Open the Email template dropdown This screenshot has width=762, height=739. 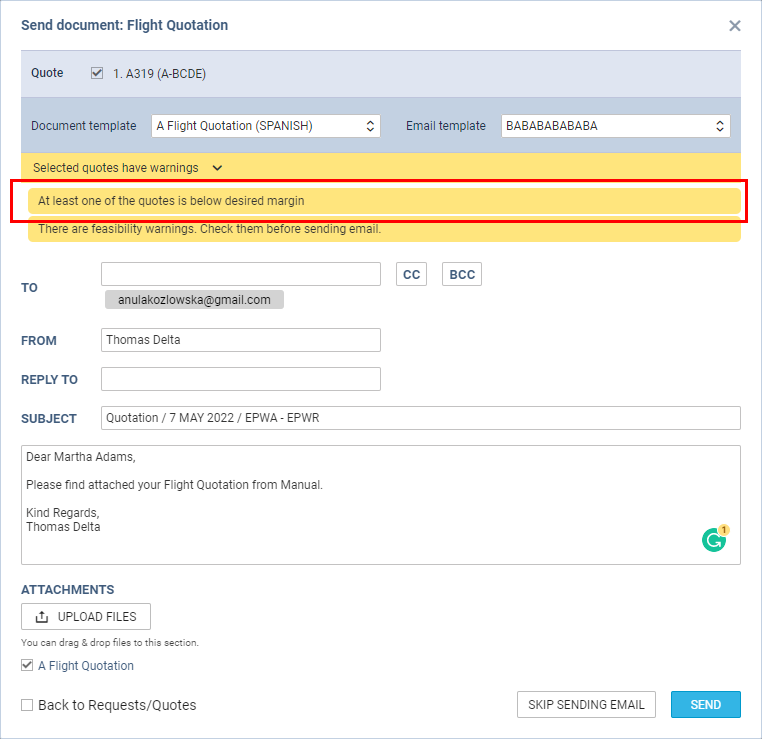pyautogui.click(x=615, y=126)
